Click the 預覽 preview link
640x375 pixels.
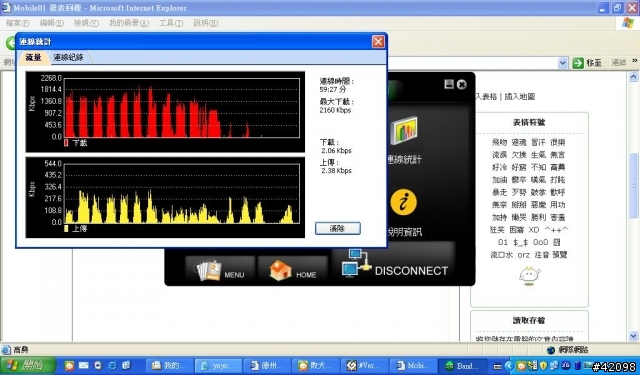pyautogui.click(x=560, y=255)
